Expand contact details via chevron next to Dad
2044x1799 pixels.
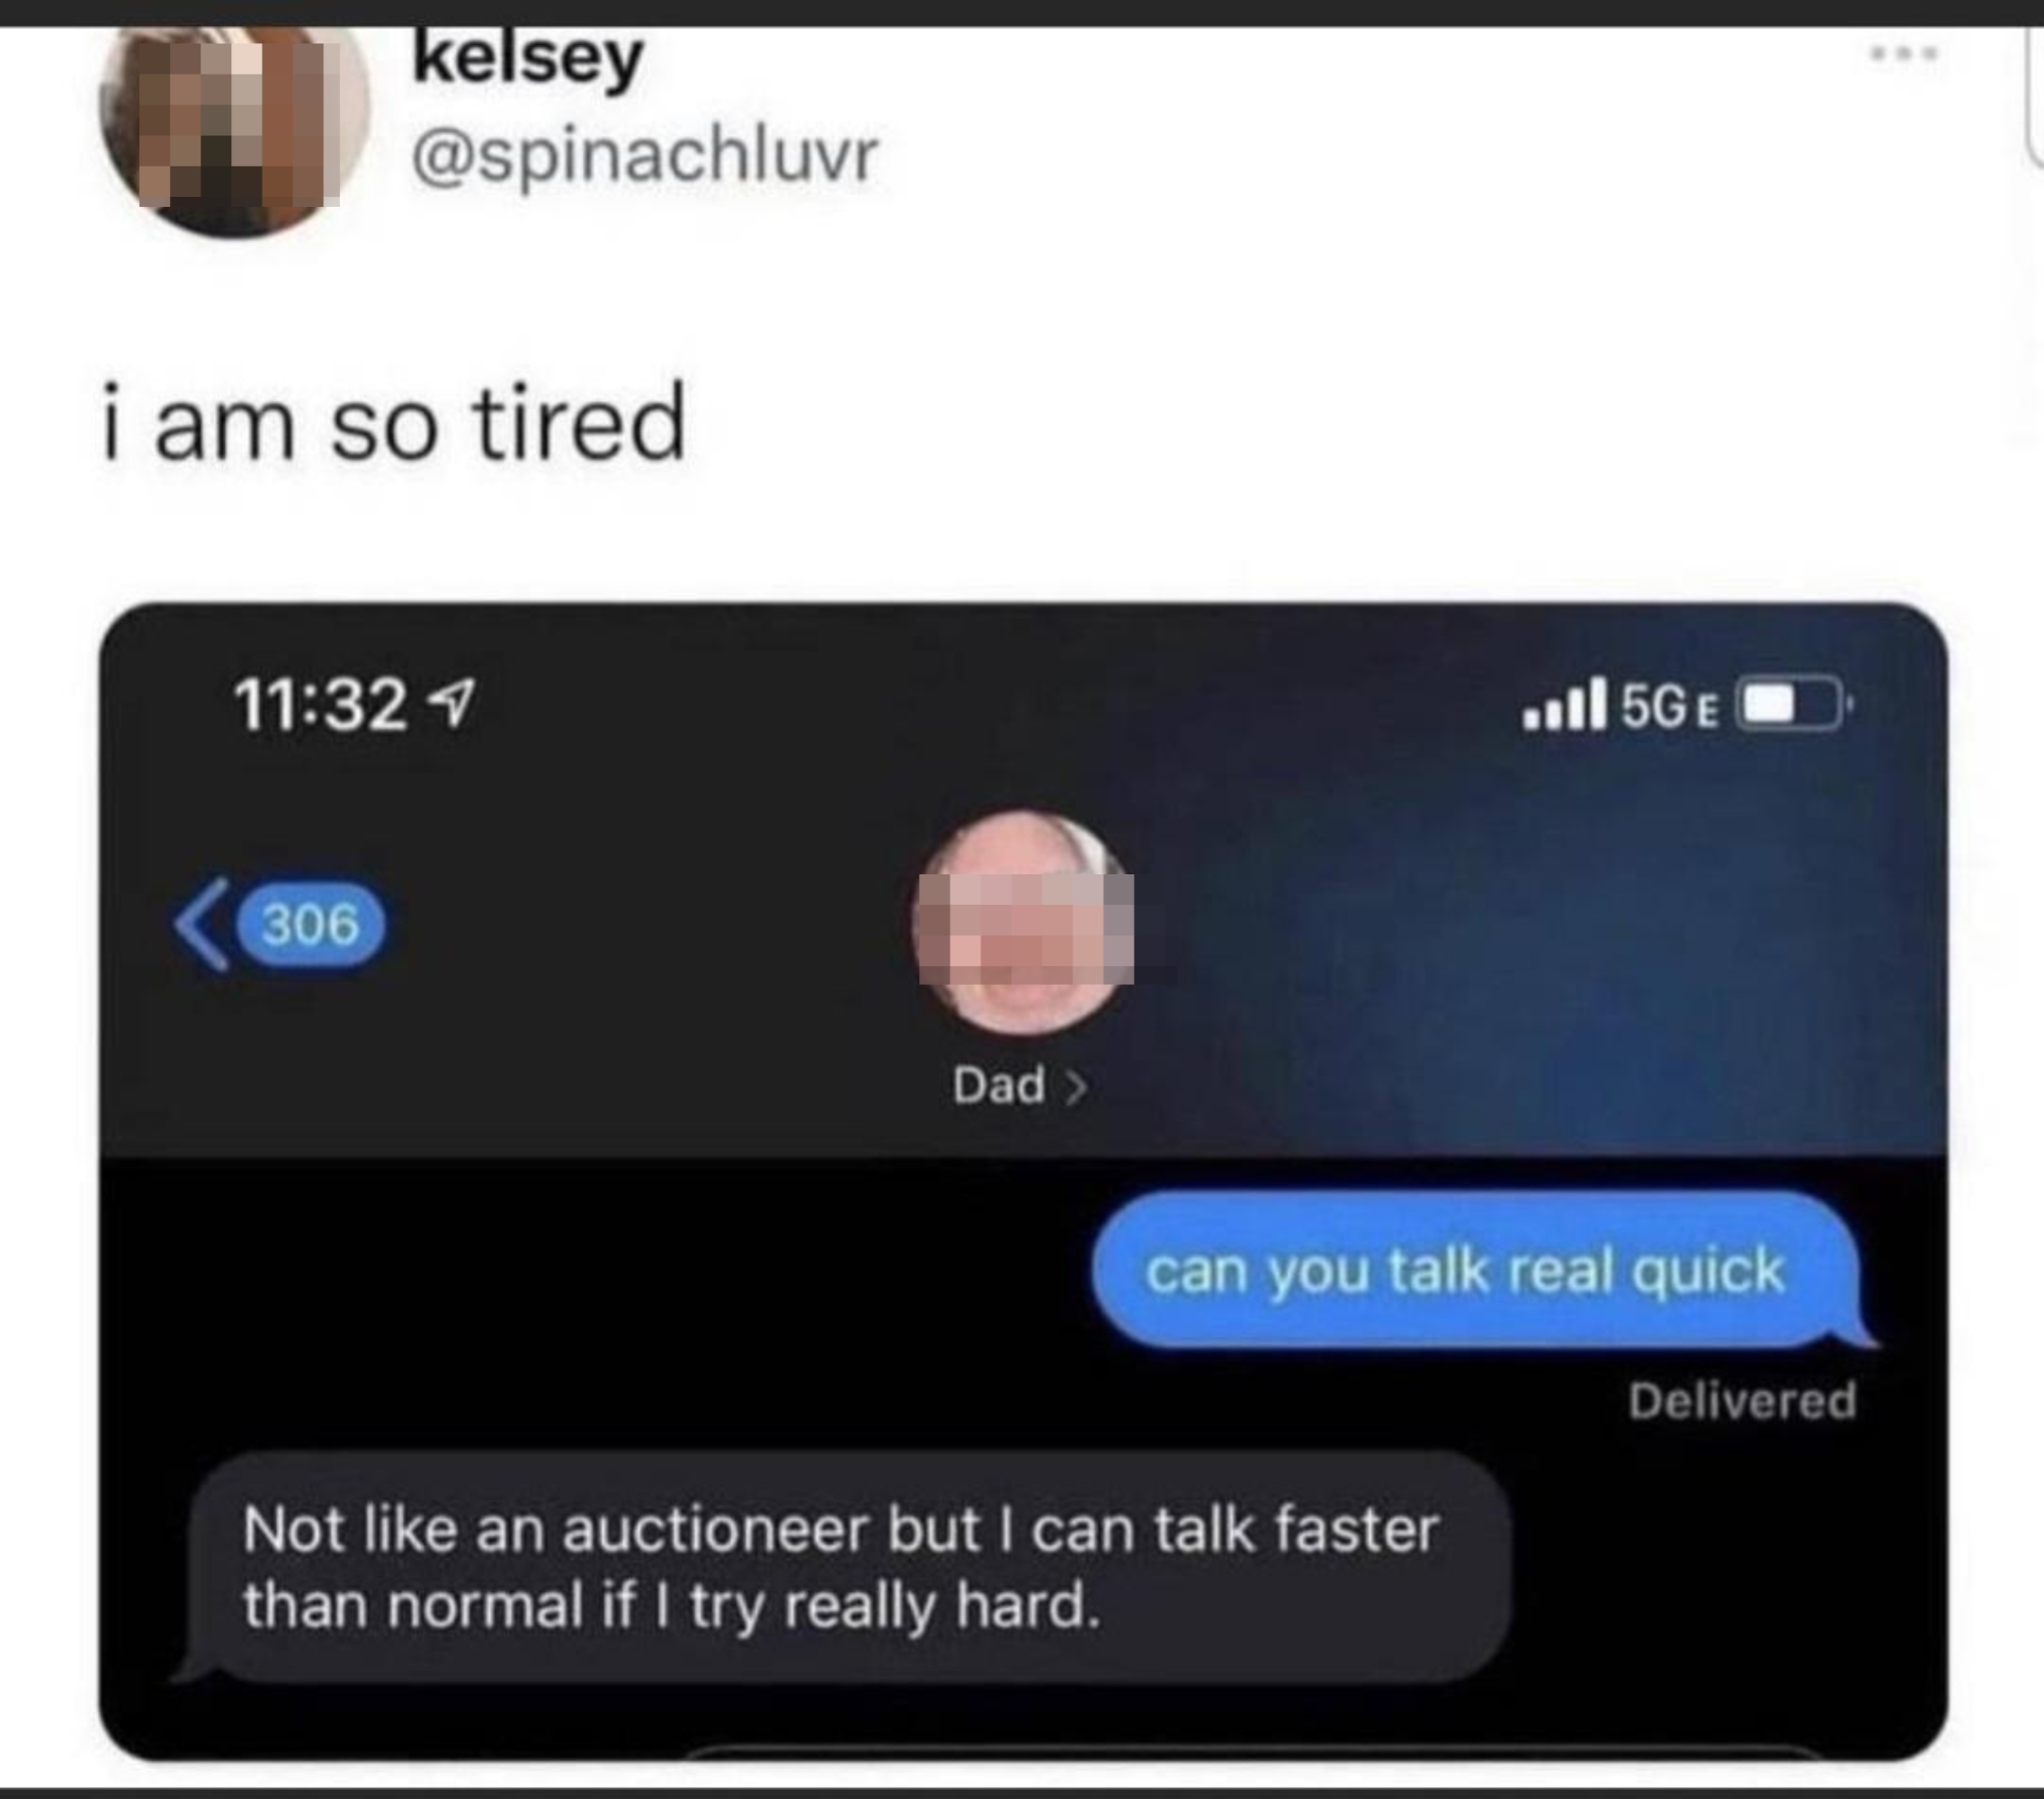(x=1076, y=1086)
